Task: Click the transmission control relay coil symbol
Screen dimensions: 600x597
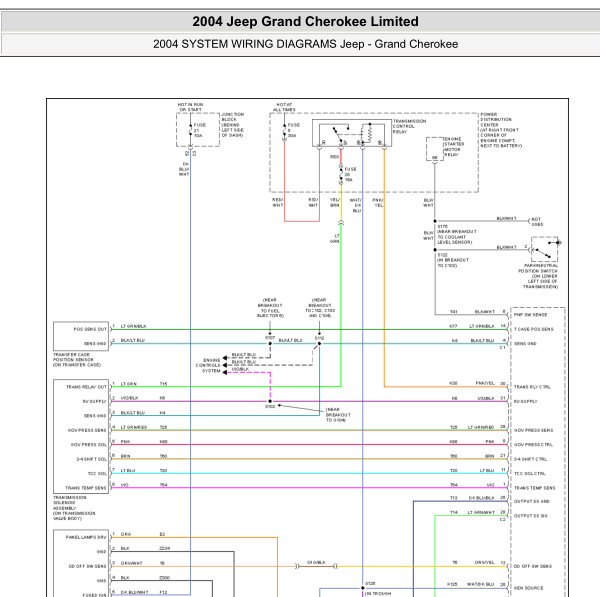Action: [x=369, y=134]
